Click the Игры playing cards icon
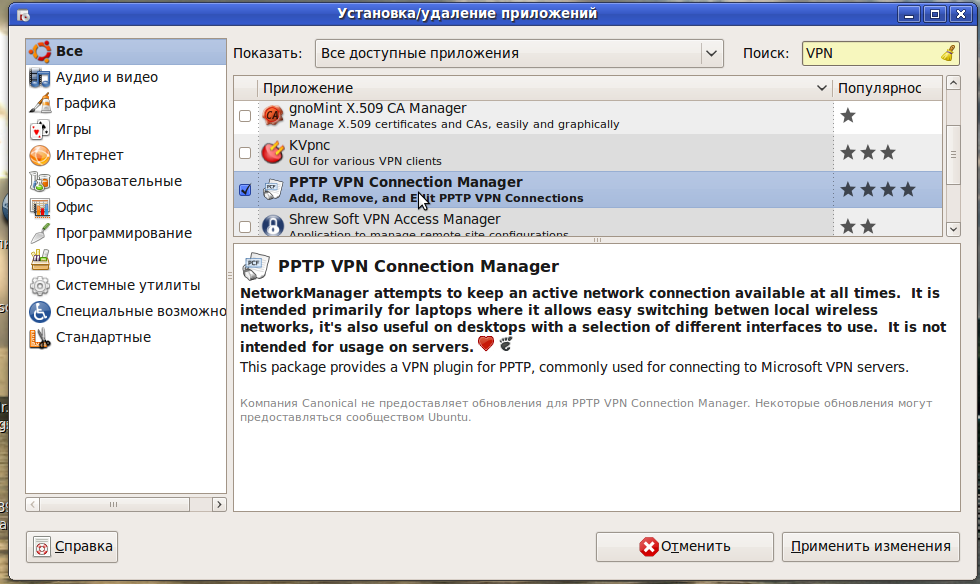 (x=40, y=129)
